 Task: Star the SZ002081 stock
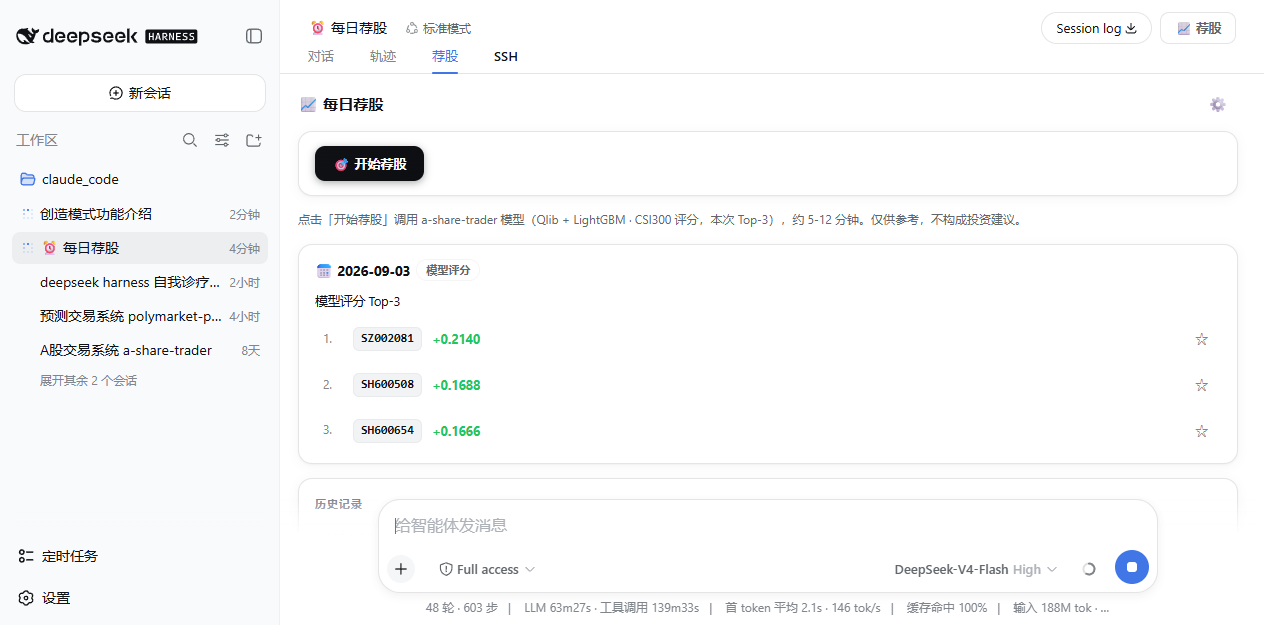coord(1202,339)
